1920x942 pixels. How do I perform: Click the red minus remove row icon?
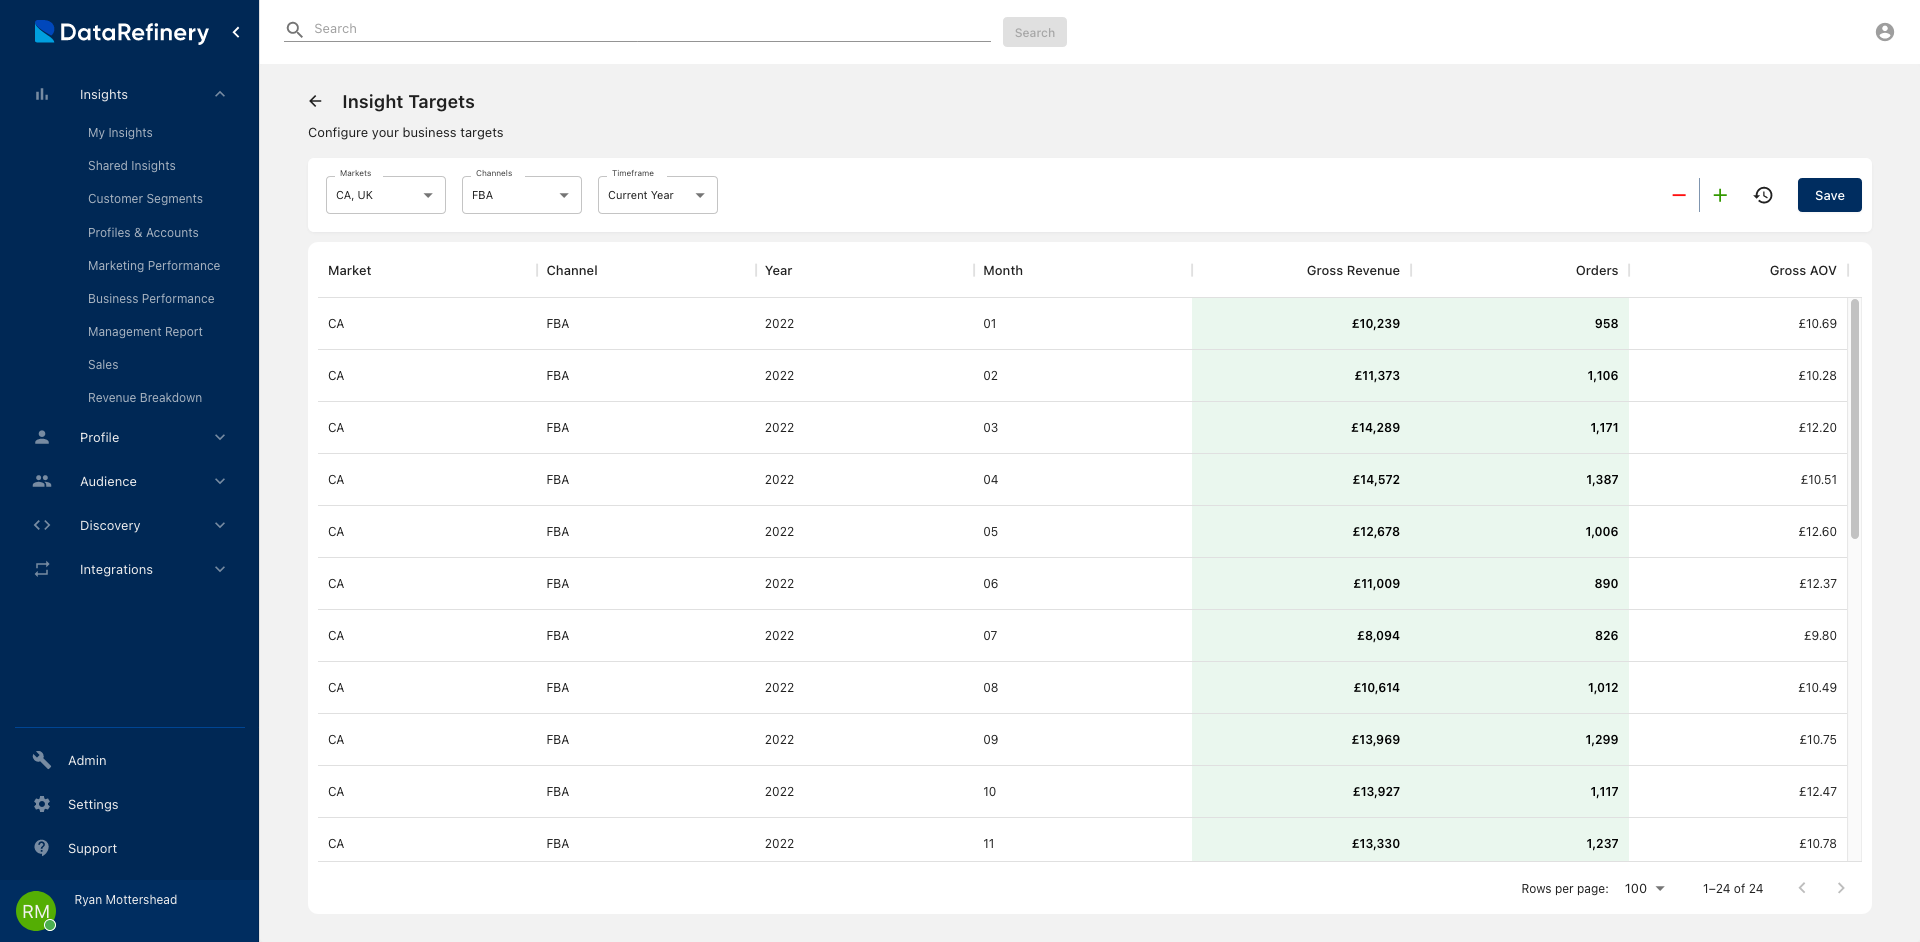click(1680, 195)
